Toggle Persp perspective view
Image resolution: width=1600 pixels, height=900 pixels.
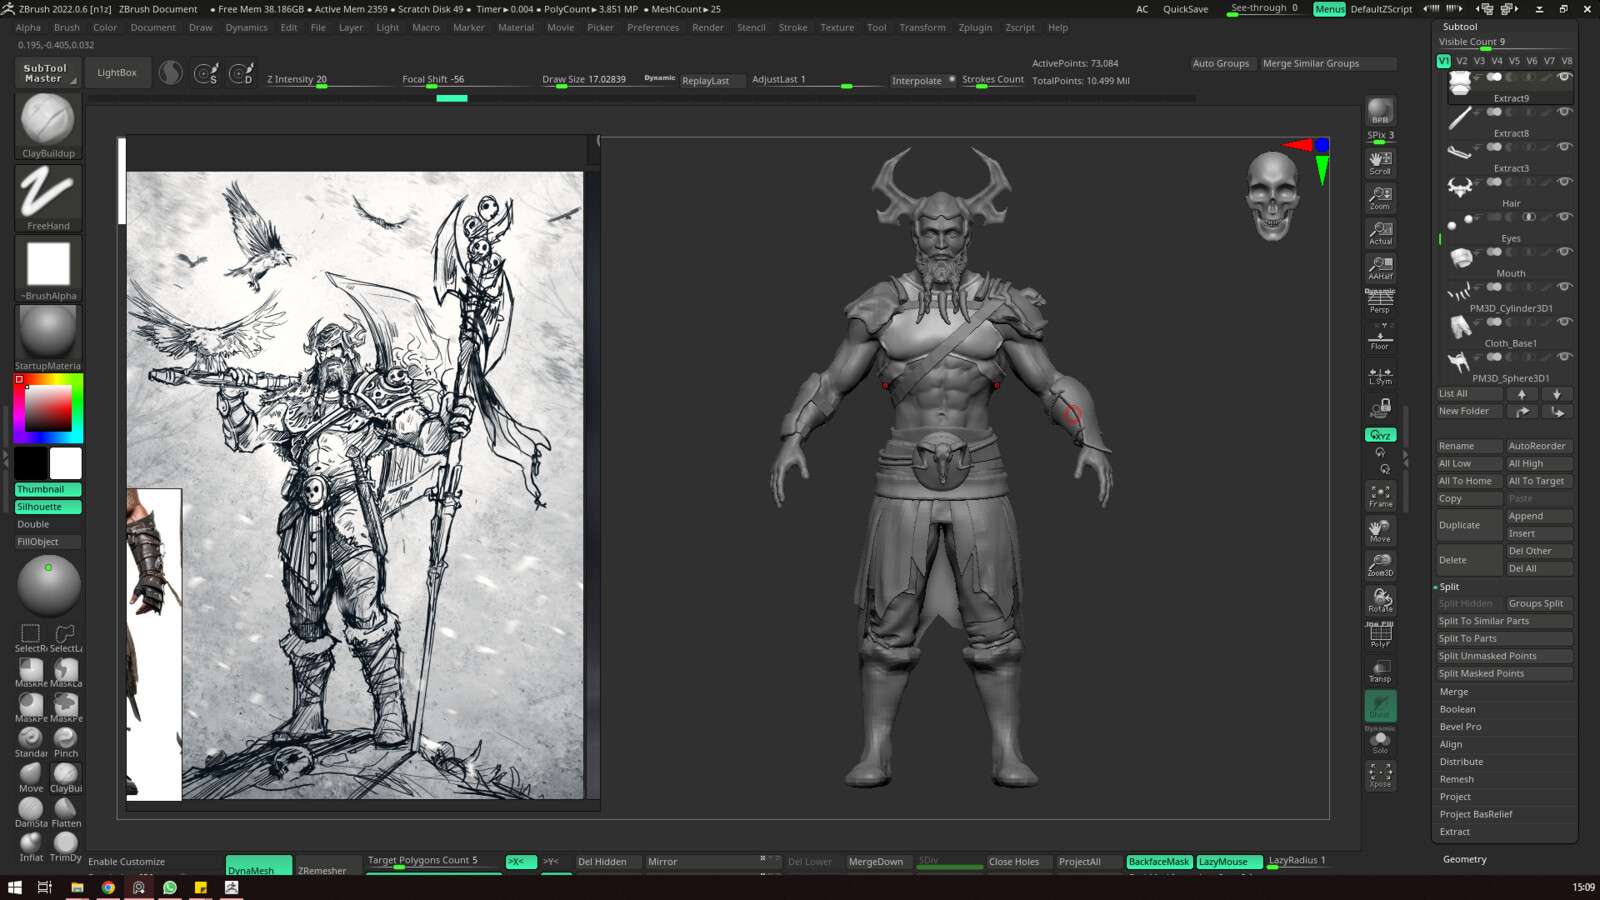click(x=1380, y=301)
